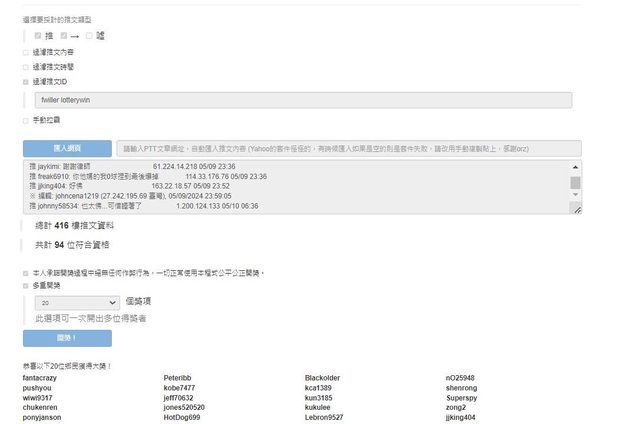640x424 pixels.
Task: Toggle the 多重開獎 multiple draw checkbox
Action: (x=25, y=285)
